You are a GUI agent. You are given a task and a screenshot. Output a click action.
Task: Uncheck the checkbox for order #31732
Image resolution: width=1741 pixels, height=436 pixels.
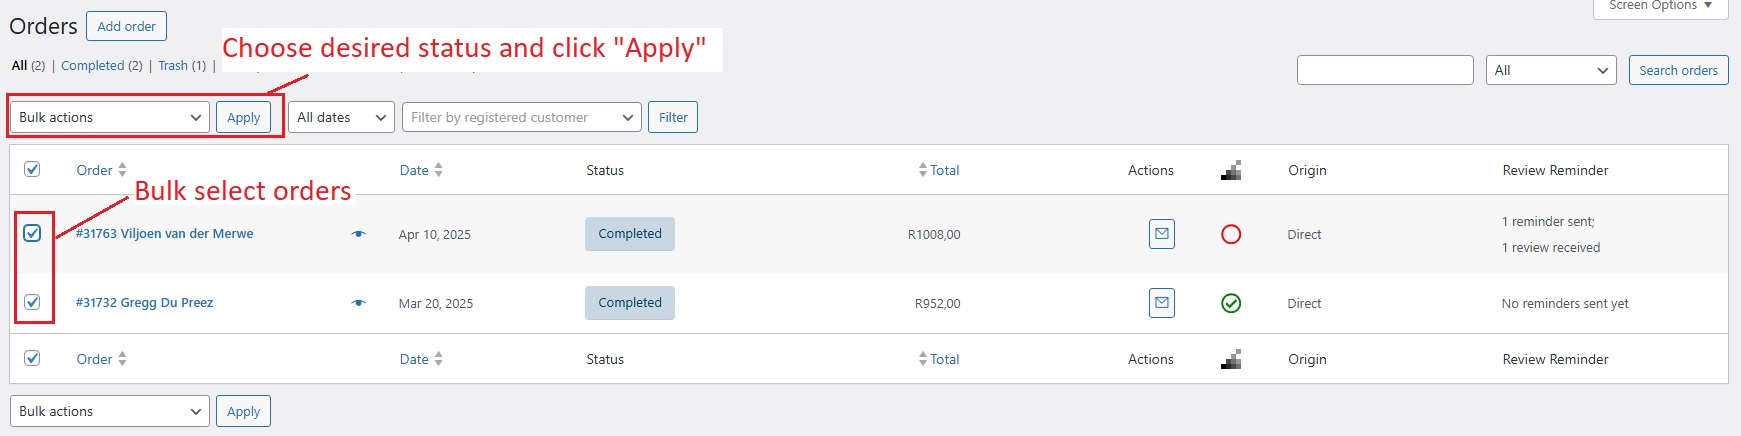click(x=33, y=302)
